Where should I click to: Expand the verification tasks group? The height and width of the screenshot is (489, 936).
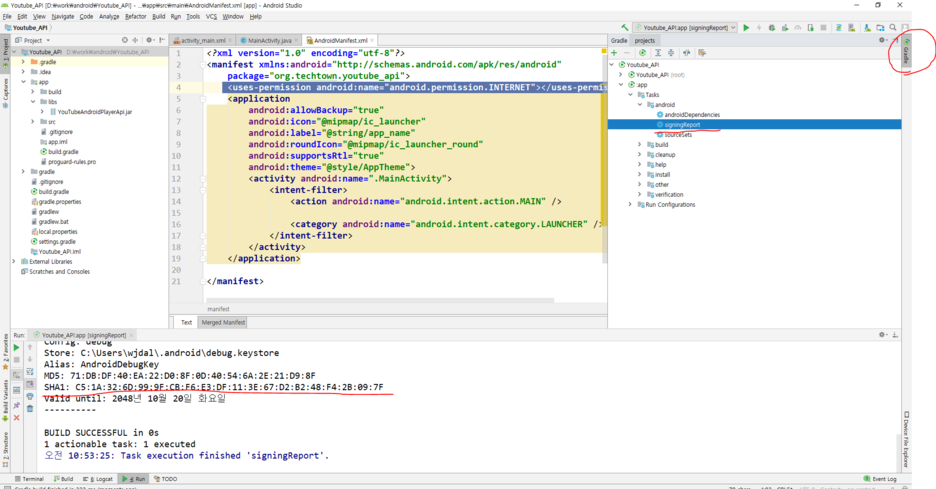pos(640,195)
